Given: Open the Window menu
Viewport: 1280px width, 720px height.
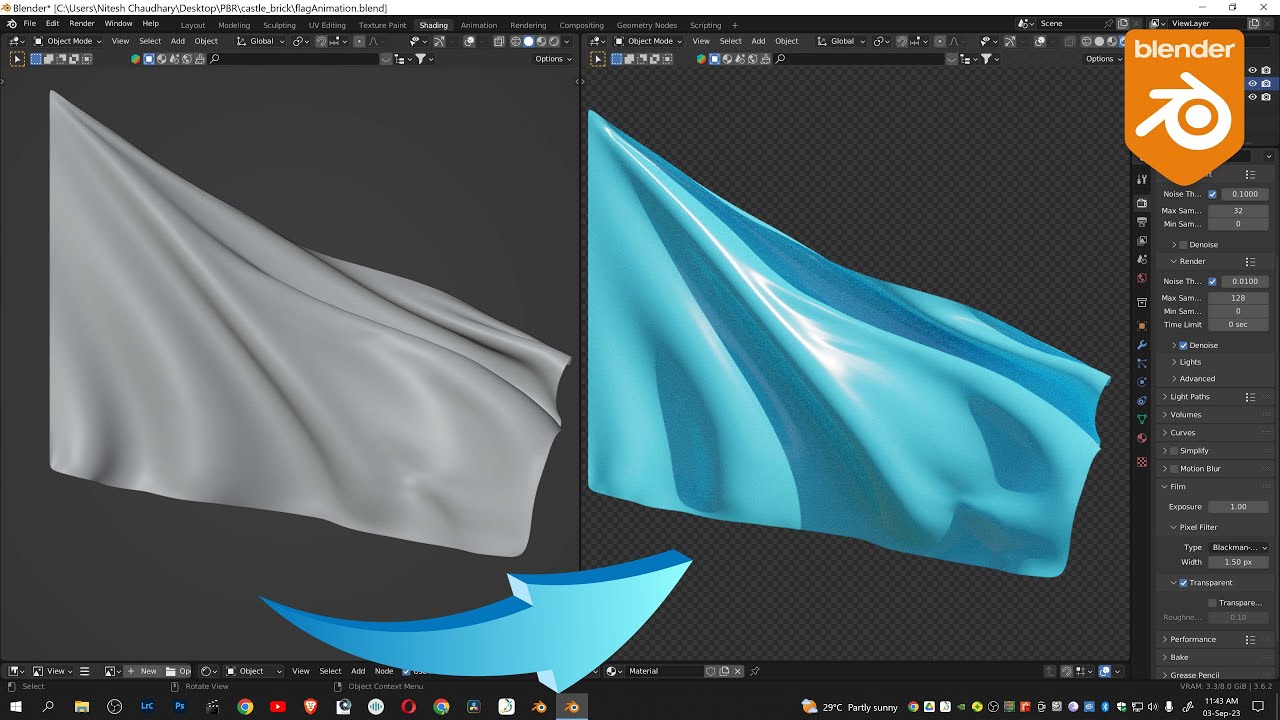Looking at the screenshot, I should click(118, 24).
